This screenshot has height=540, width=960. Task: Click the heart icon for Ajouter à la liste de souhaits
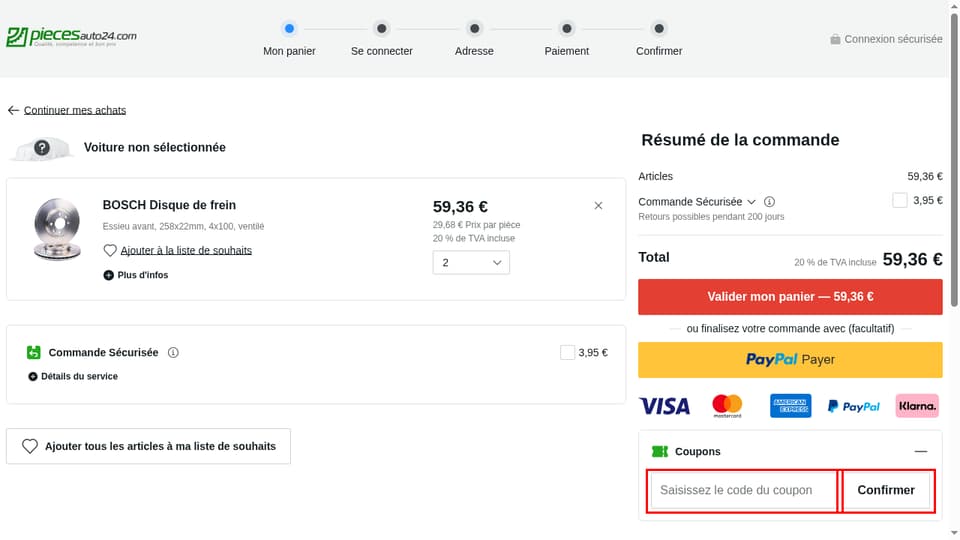pos(110,250)
